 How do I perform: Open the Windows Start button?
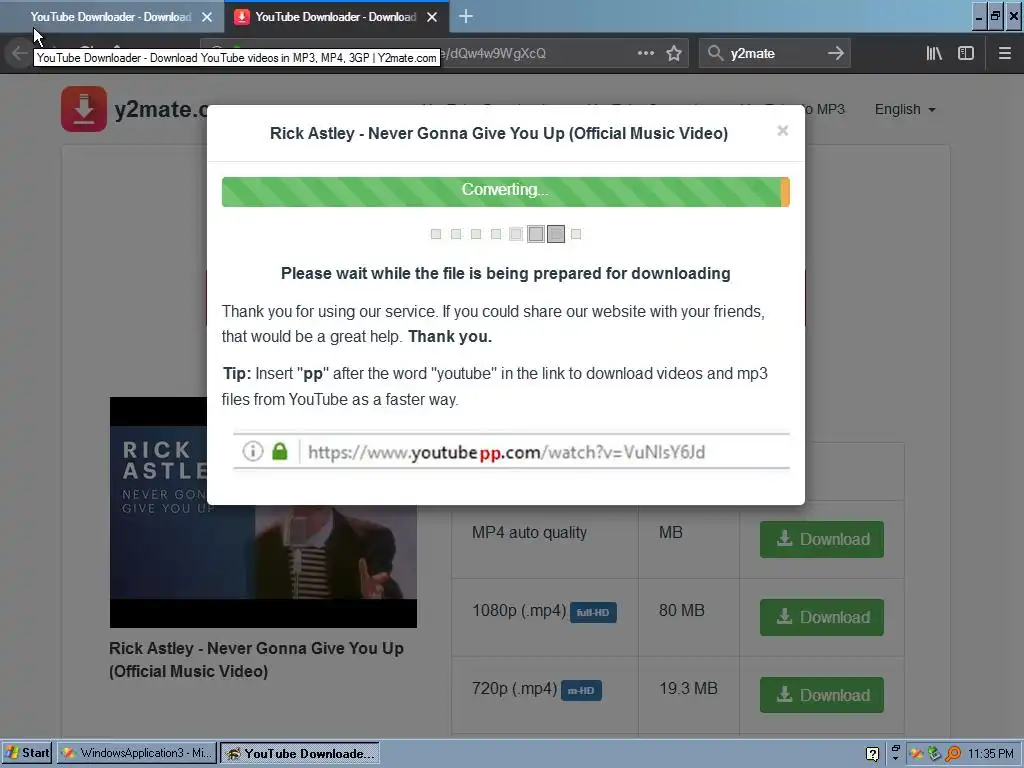pyautogui.click(x=27, y=753)
